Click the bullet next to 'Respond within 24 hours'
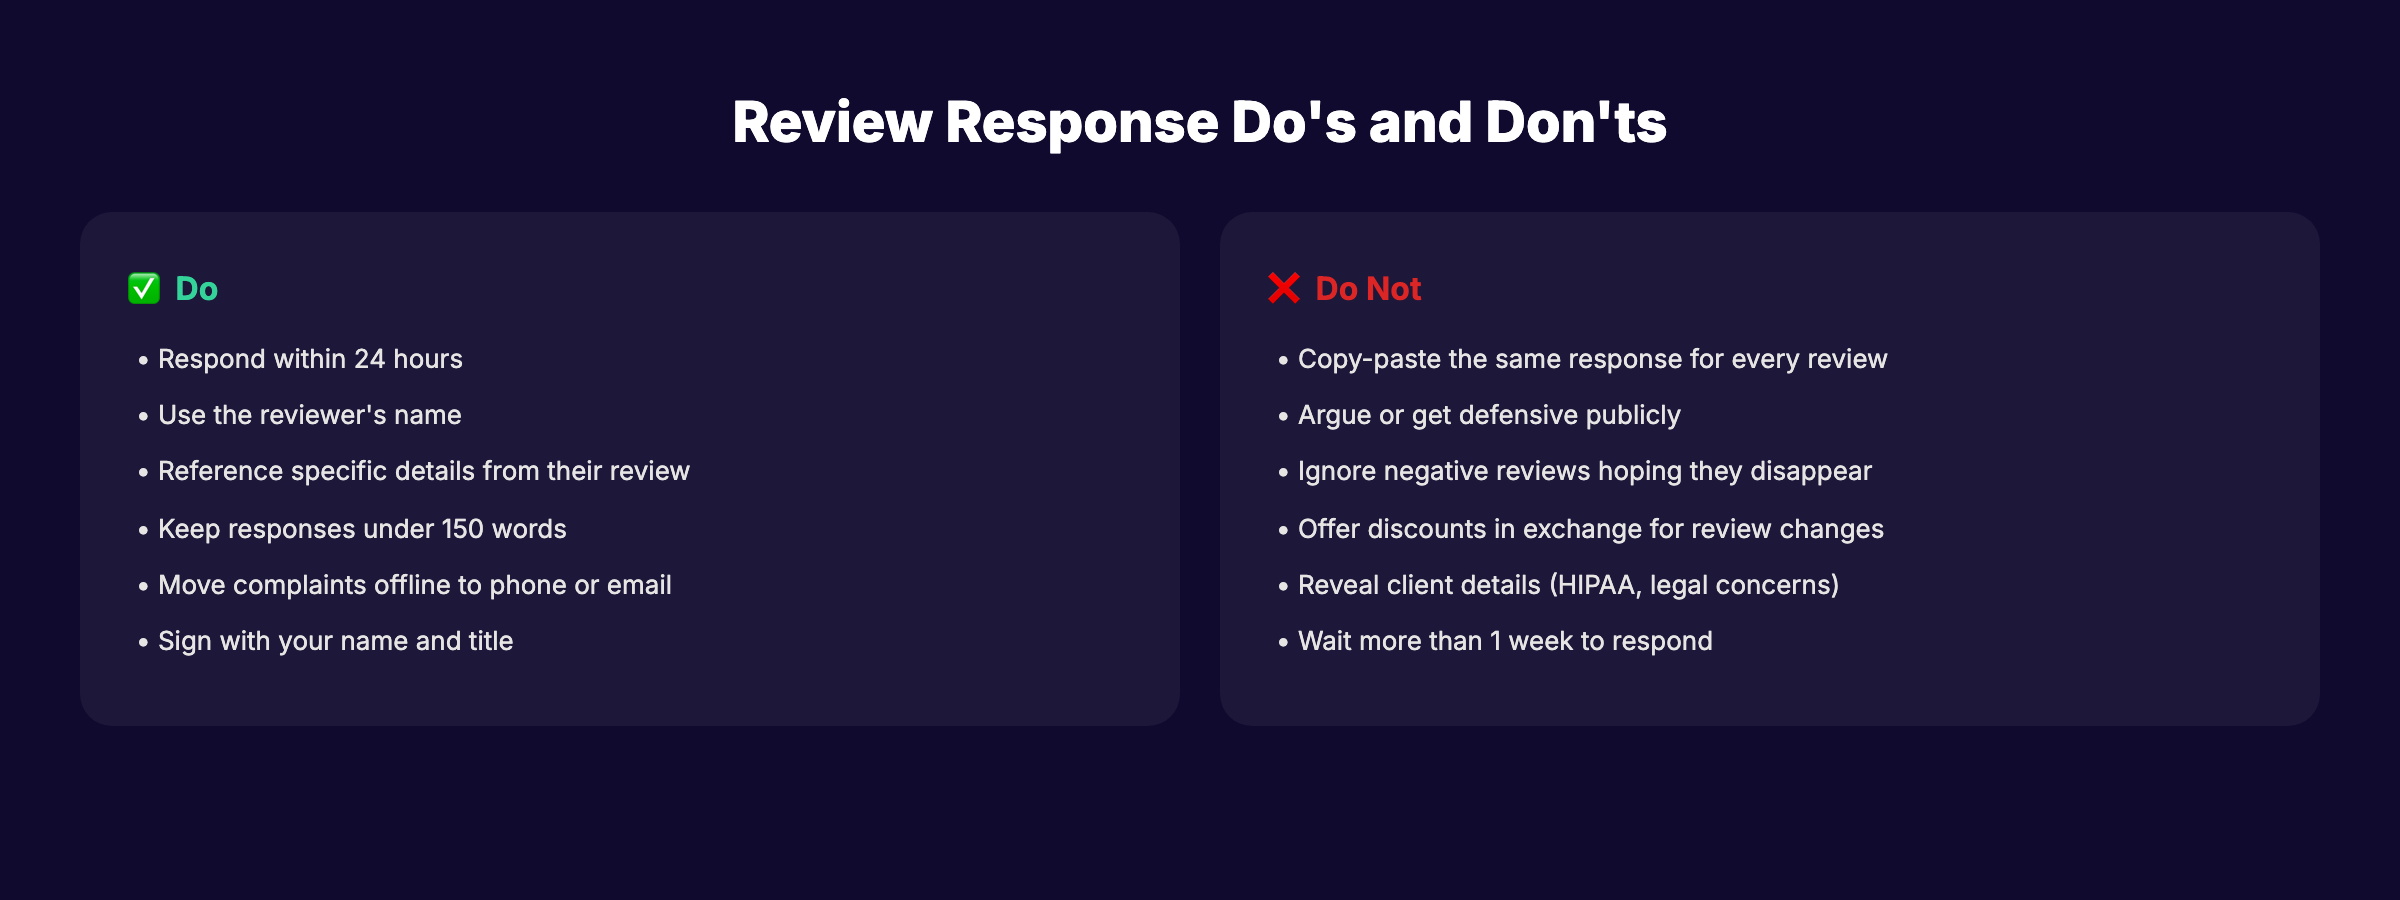 141,359
